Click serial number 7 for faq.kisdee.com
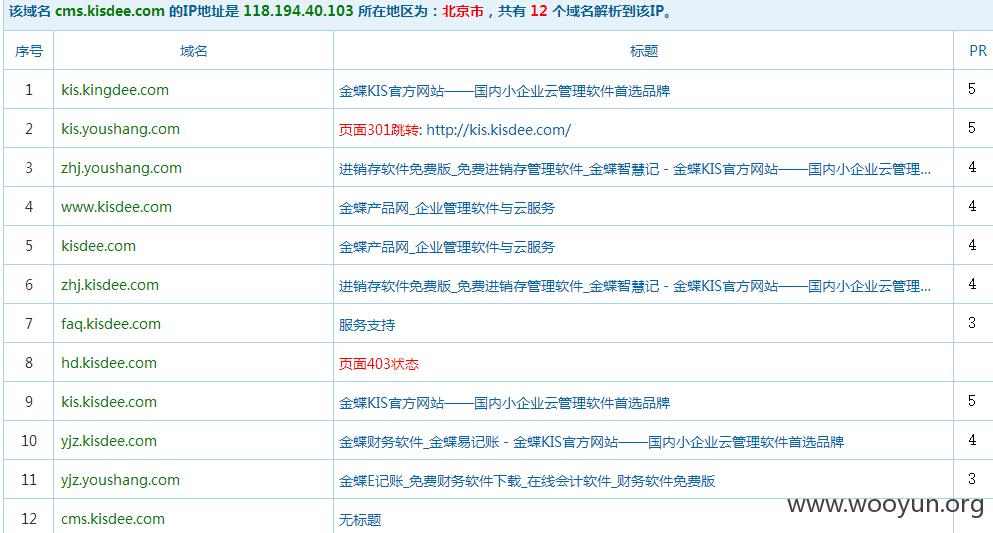 pos(28,324)
